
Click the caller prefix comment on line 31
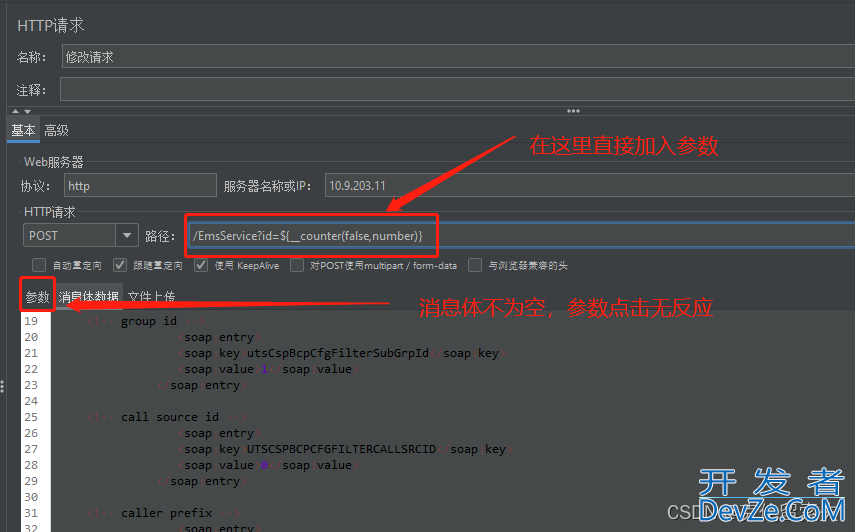[163, 513]
